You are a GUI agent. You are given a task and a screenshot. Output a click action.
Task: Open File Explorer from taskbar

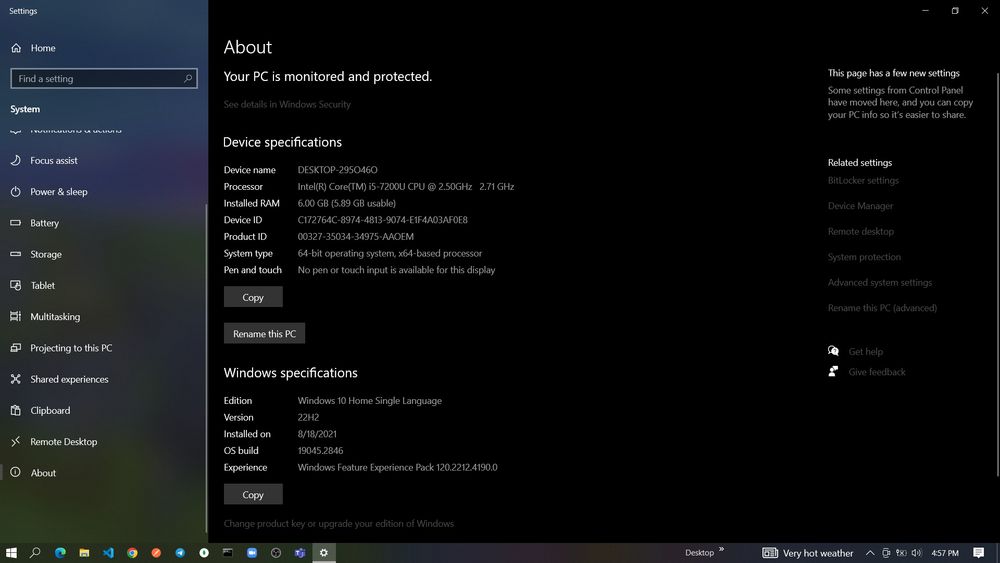pos(84,553)
